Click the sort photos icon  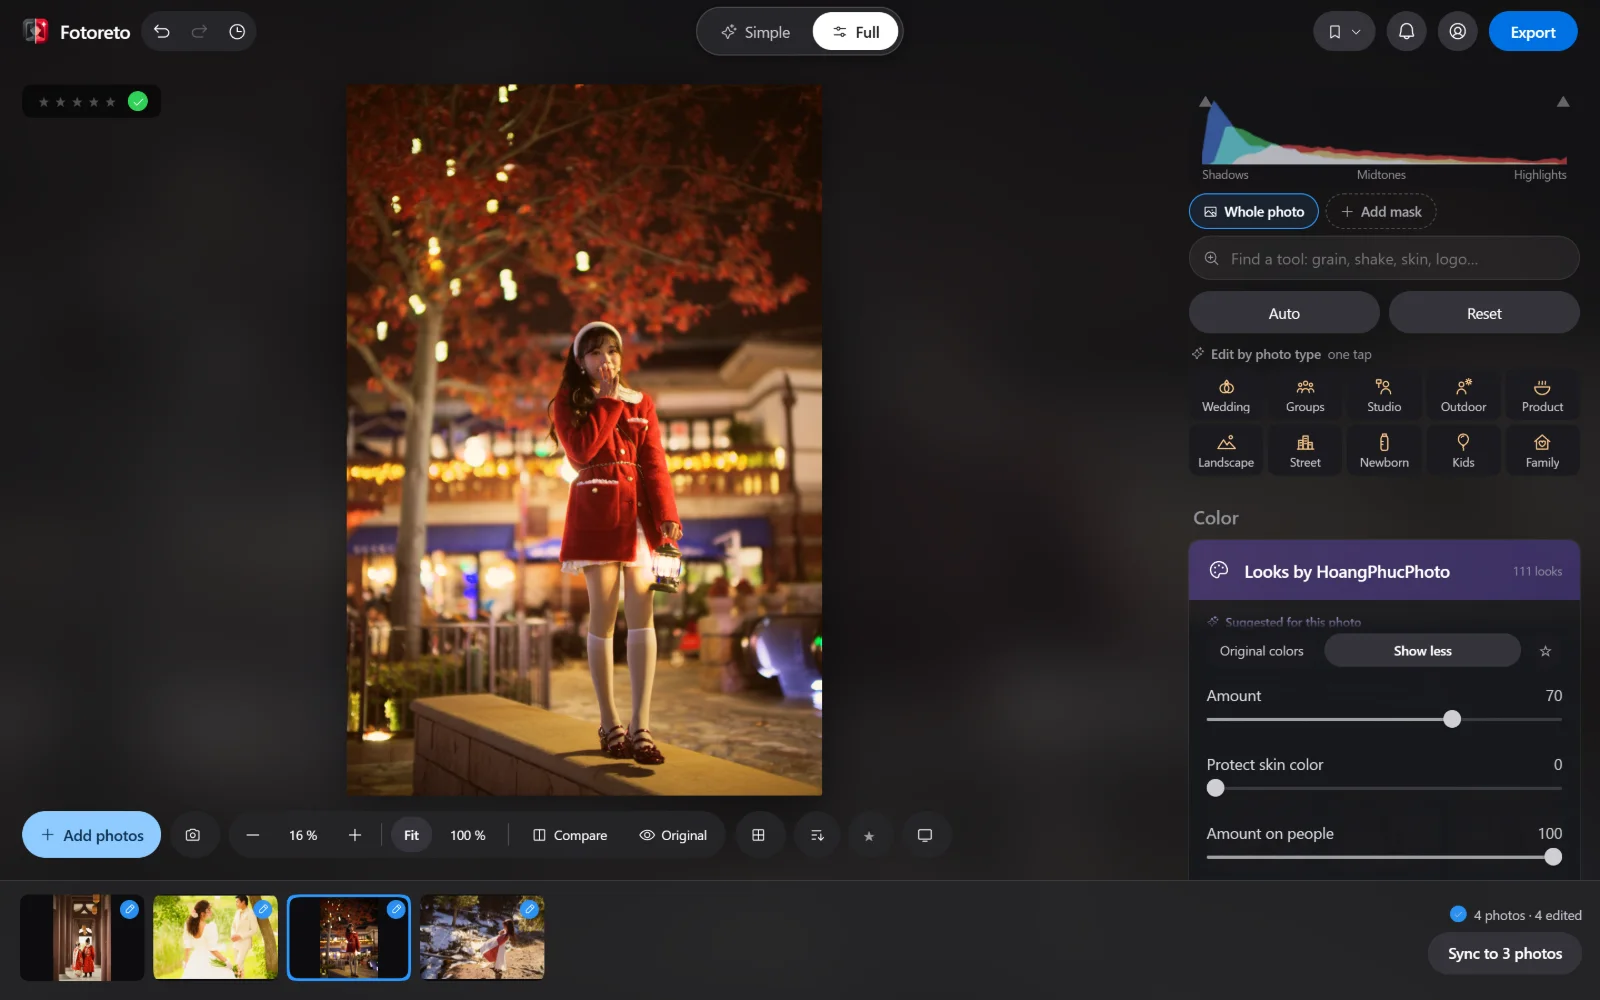(x=817, y=835)
